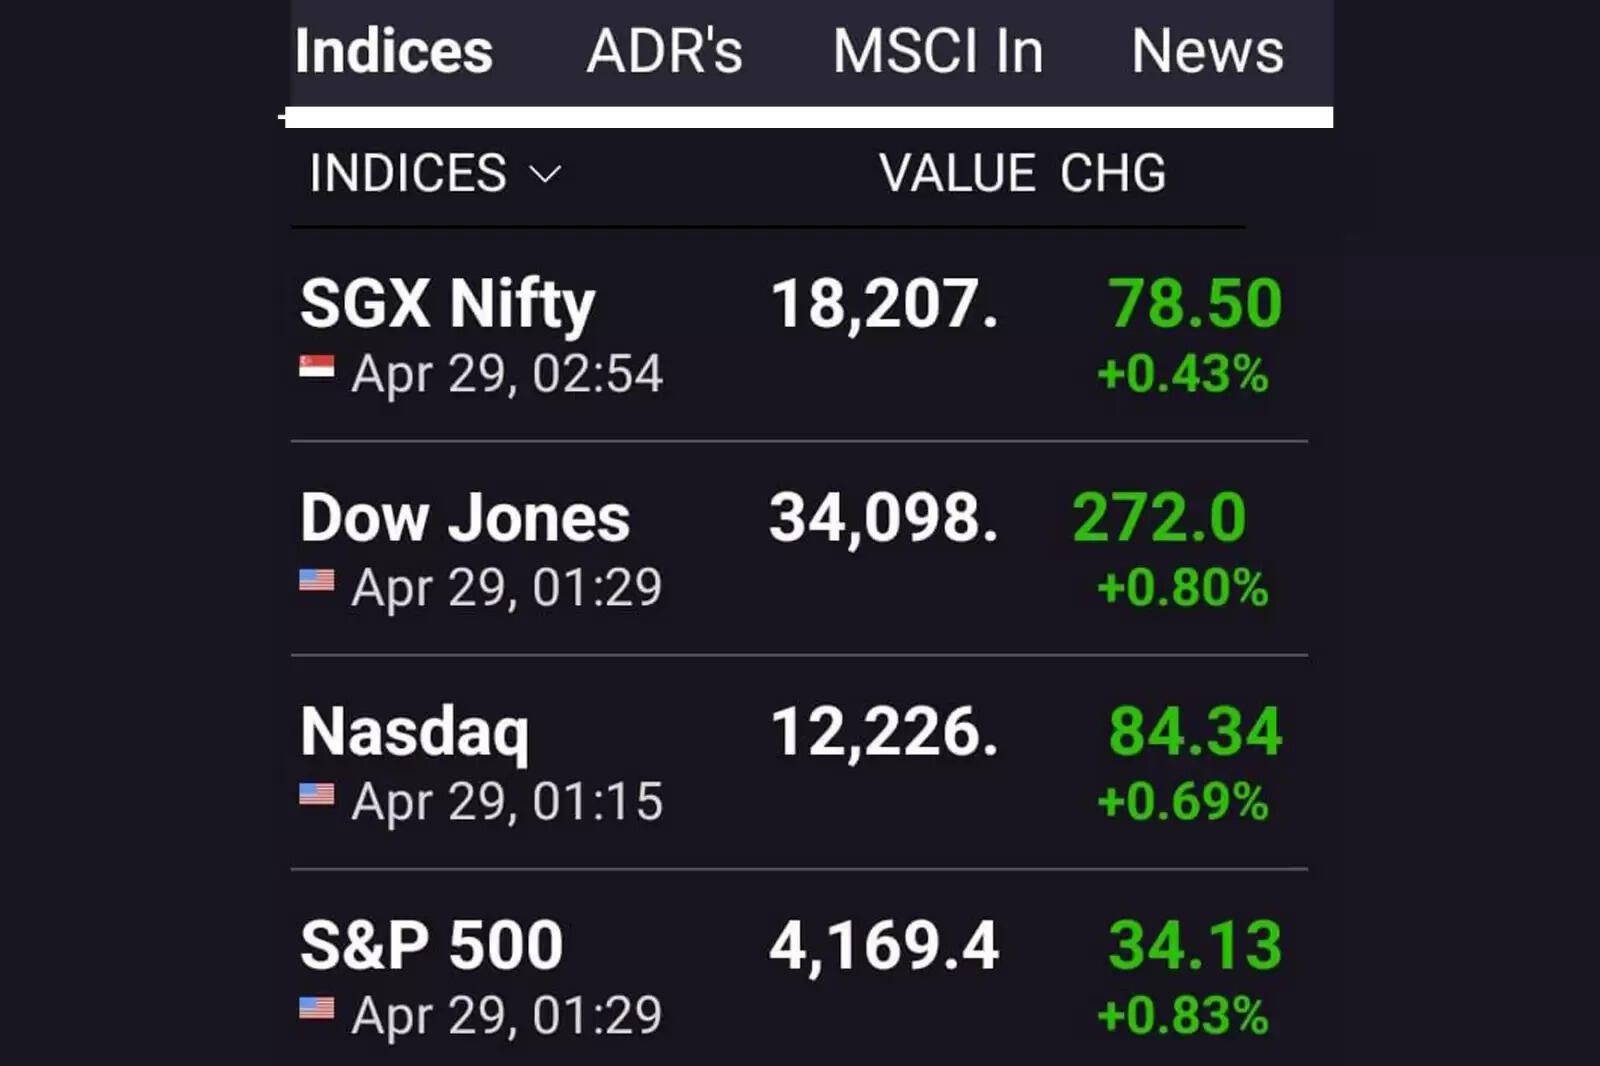Open the Dow Jones index name
Image resolution: width=1600 pixels, height=1066 pixels.
point(465,518)
